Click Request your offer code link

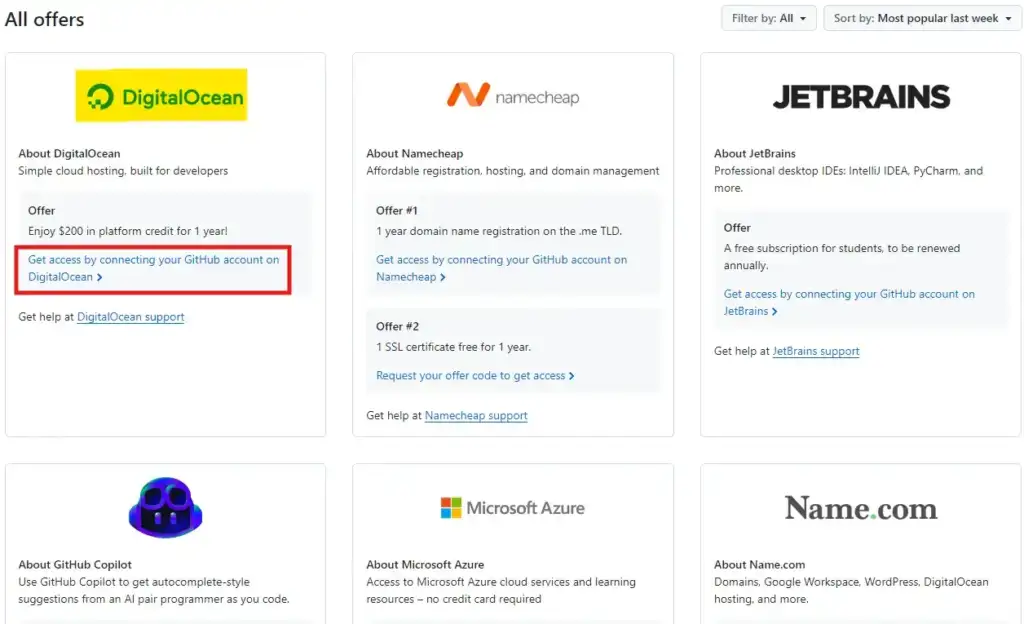[x=475, y=376]
